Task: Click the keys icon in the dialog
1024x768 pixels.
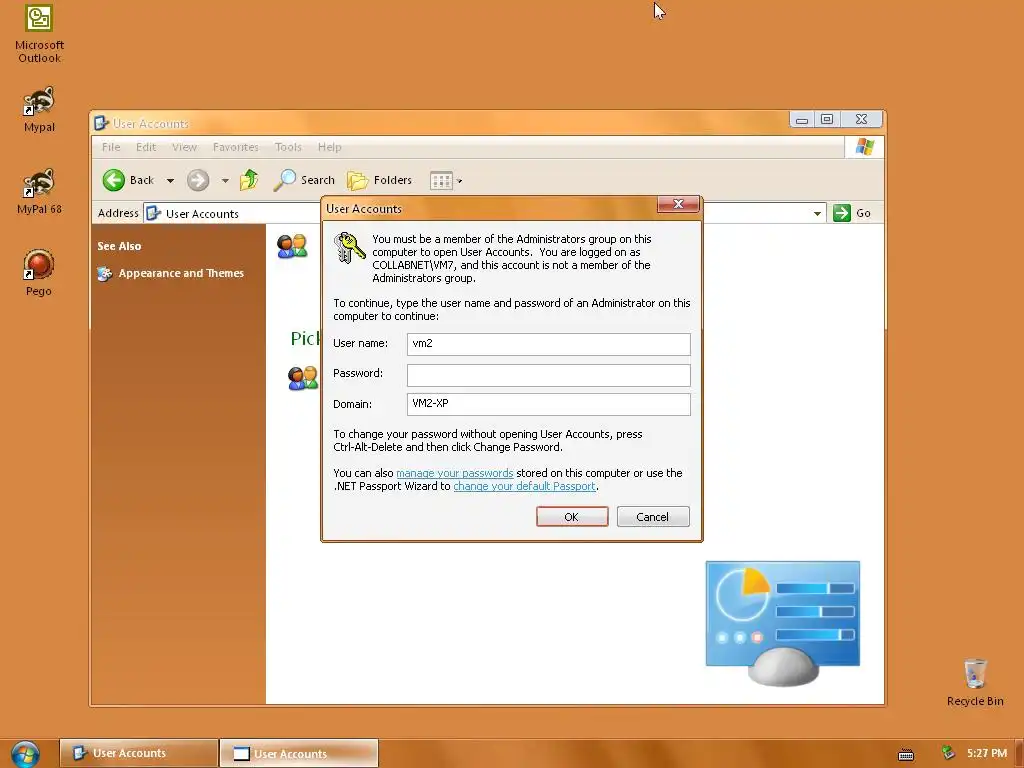Action: click(x=349, y=248)
